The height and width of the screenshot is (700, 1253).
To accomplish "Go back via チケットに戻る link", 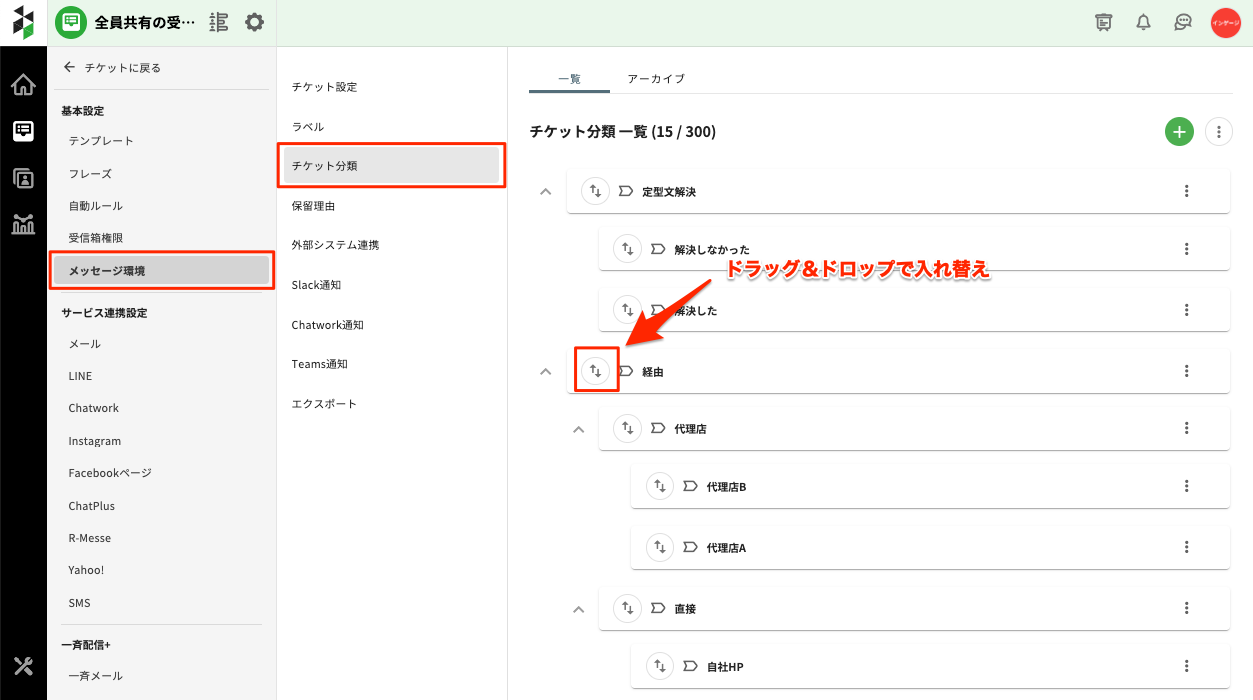I will pyautogui.click(x=113, y=68).
